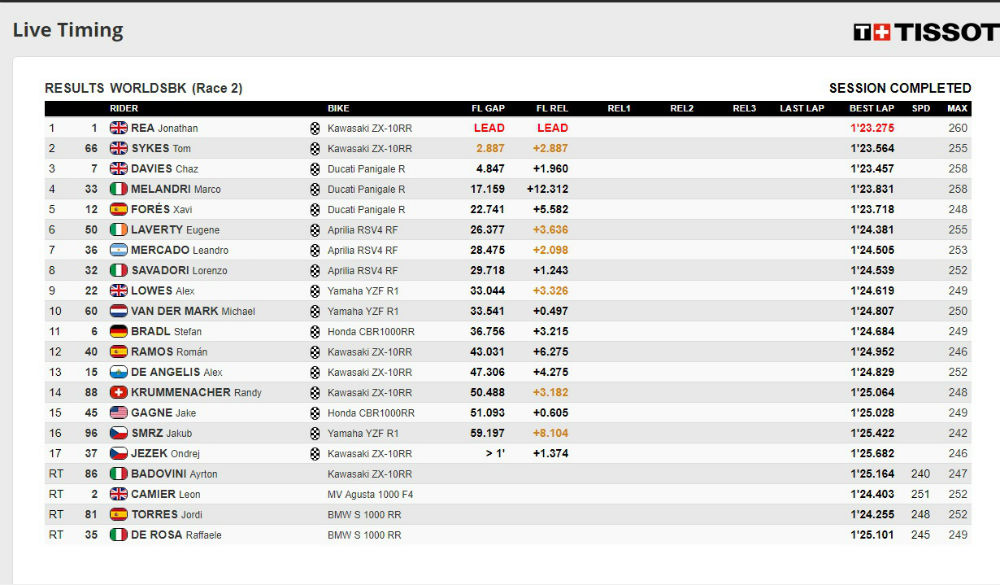Click the Tissot logo
This screenshot has height=585, width=1000.
[x=926, y=32]
